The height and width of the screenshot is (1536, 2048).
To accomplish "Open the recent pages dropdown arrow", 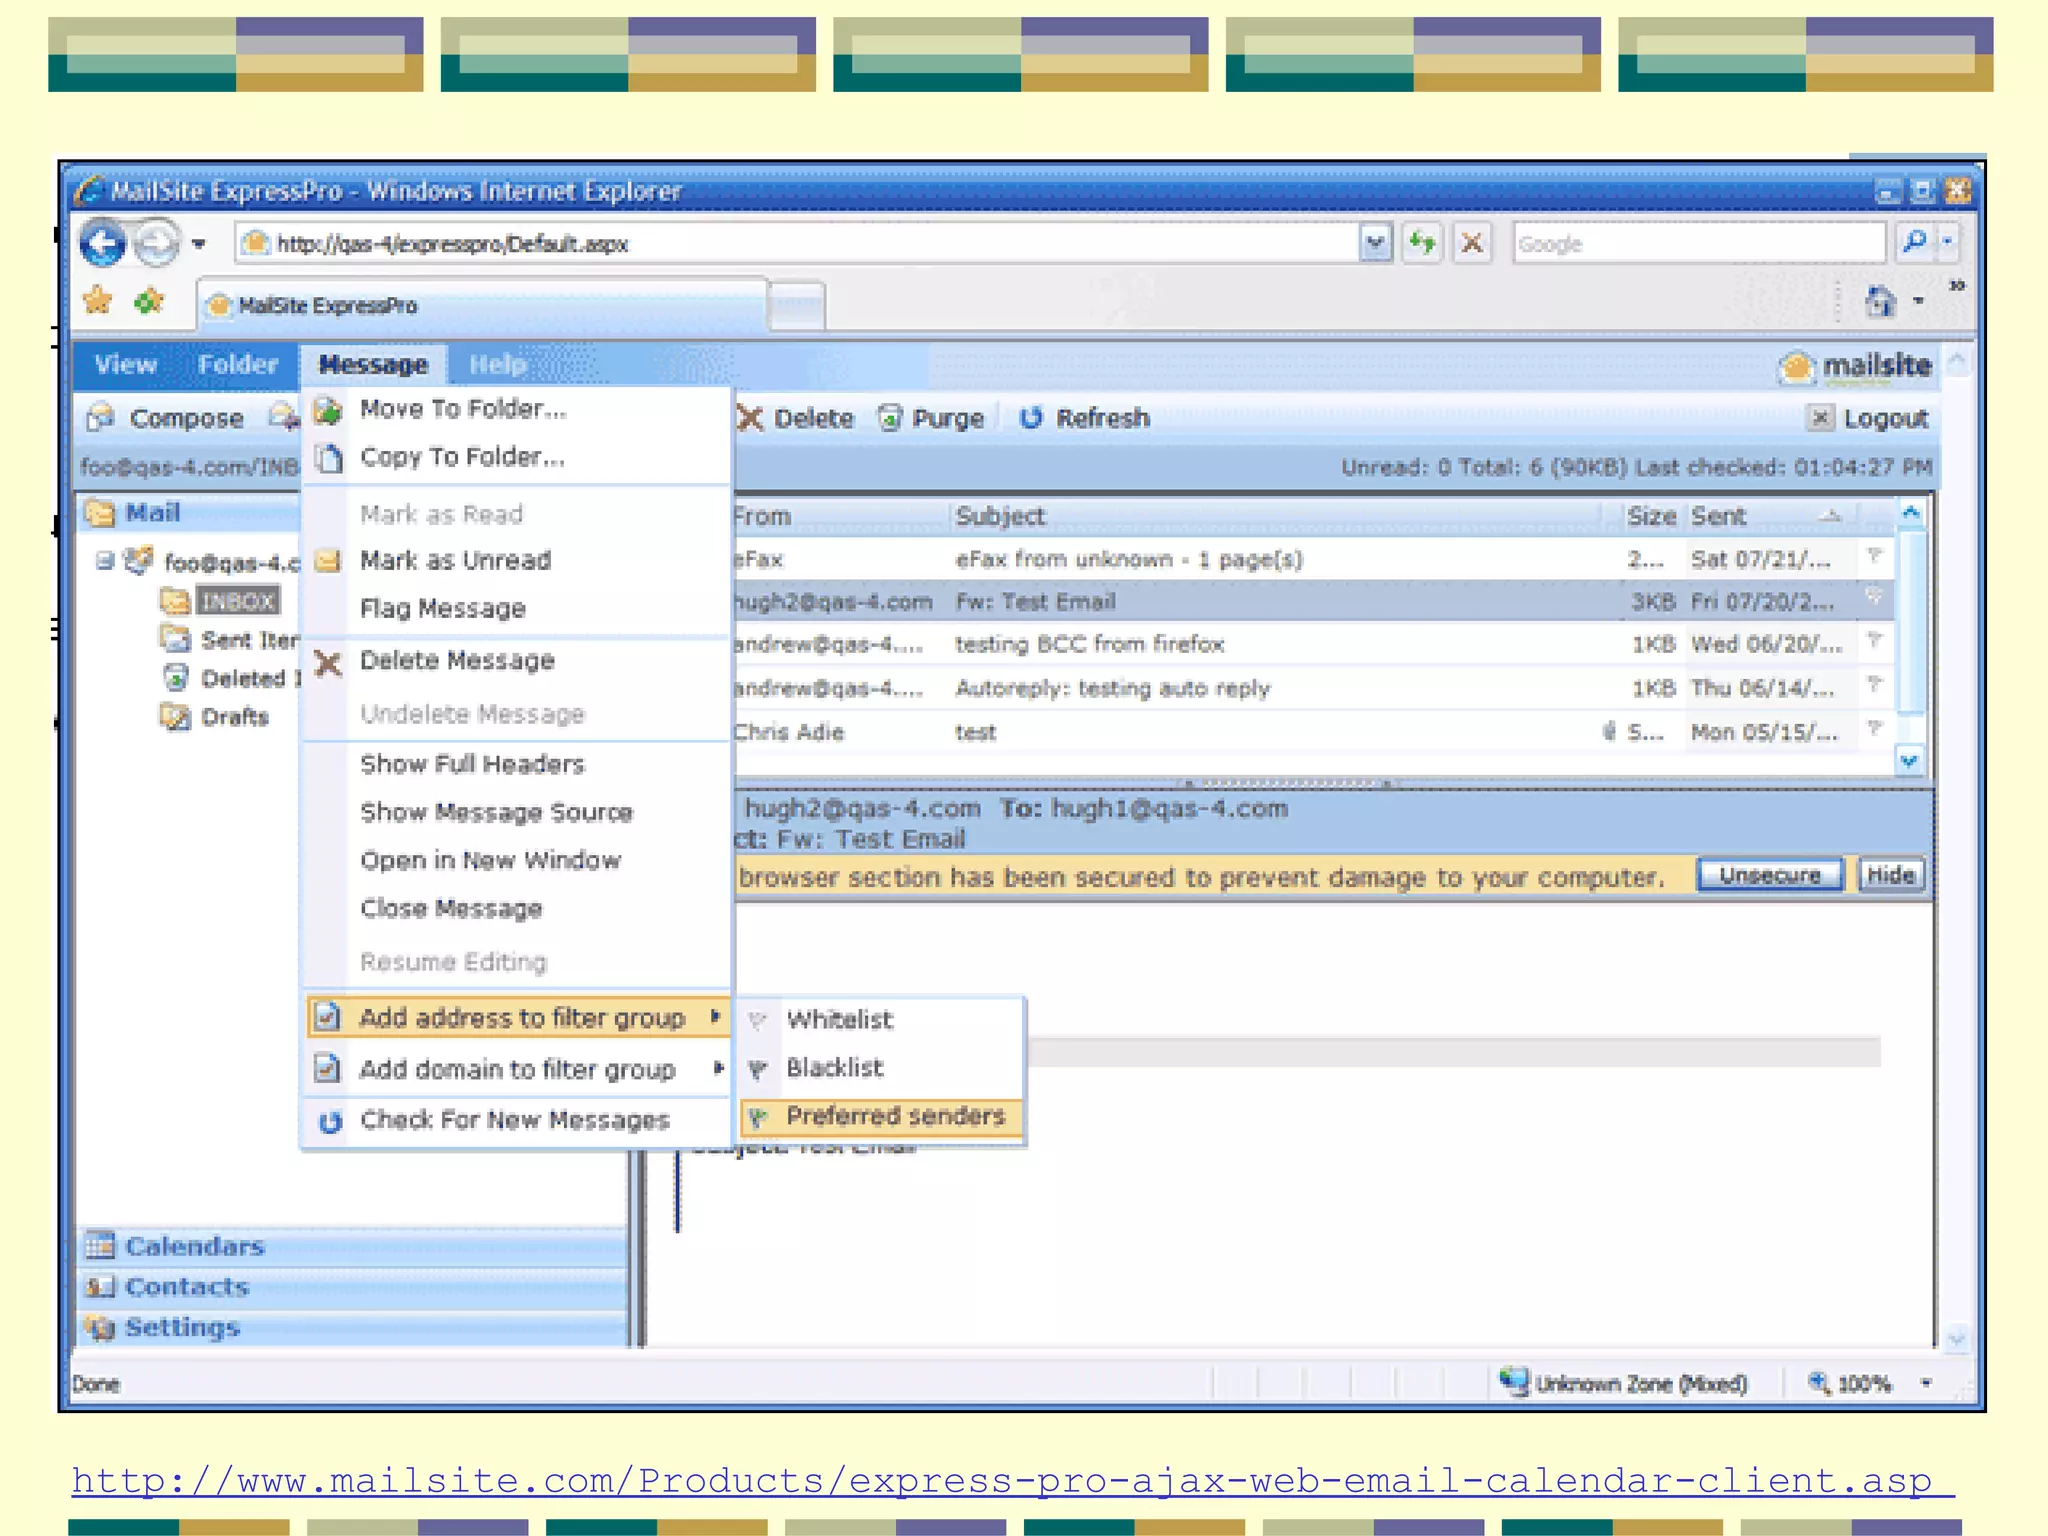I will [x=199, y=243].
